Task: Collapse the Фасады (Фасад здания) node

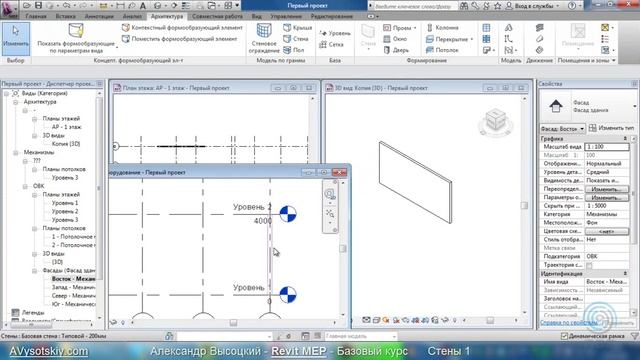Action: 35,271
